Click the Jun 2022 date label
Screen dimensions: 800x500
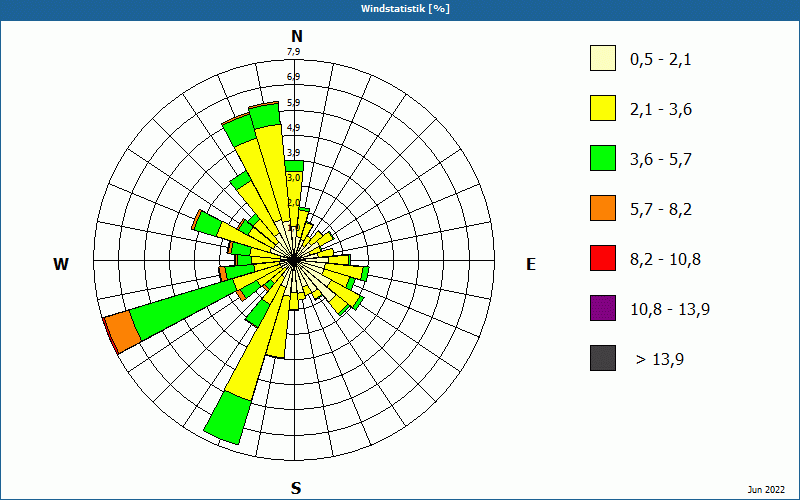point(766,489)
